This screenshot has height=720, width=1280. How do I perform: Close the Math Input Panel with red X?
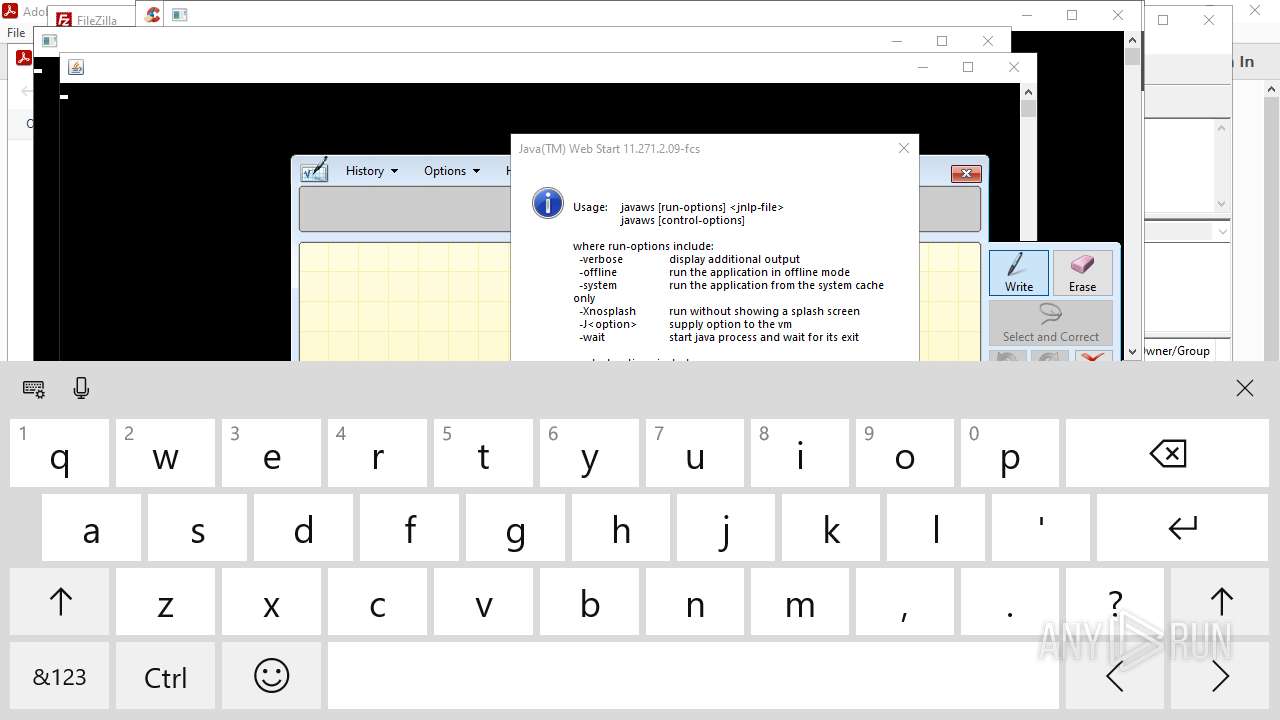965,173
